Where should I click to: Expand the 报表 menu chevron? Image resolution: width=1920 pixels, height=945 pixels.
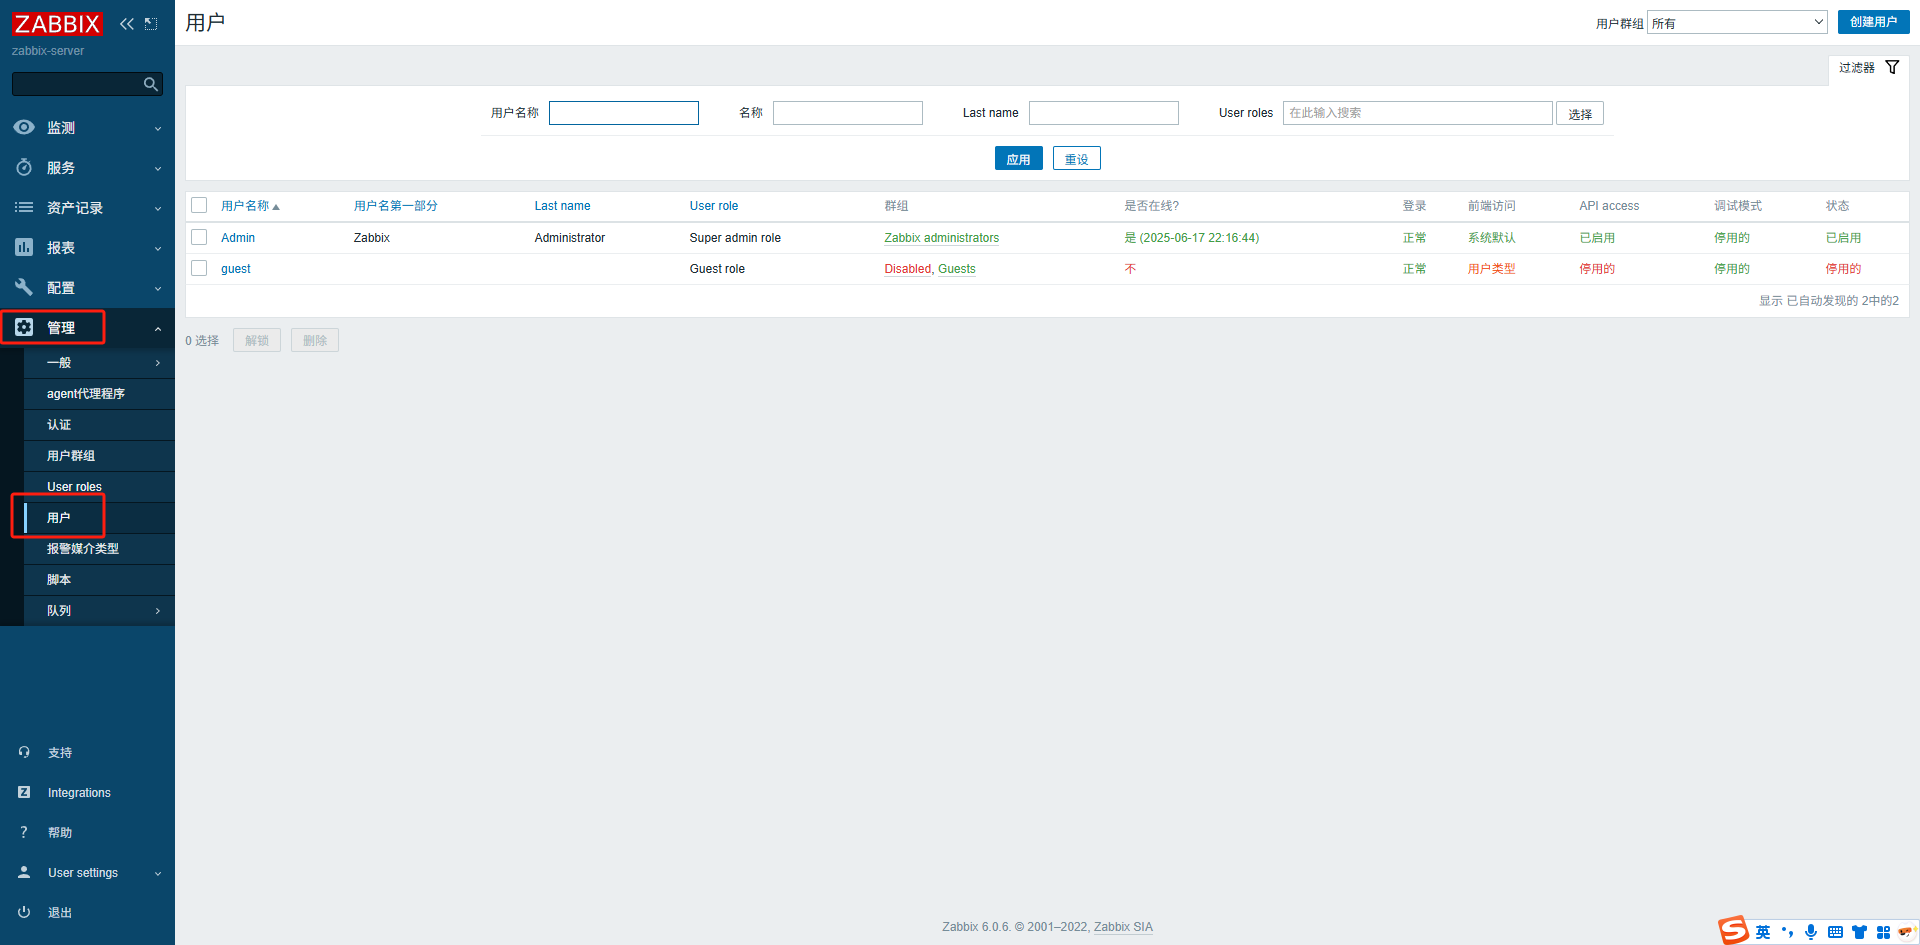[x=158, y=248]
